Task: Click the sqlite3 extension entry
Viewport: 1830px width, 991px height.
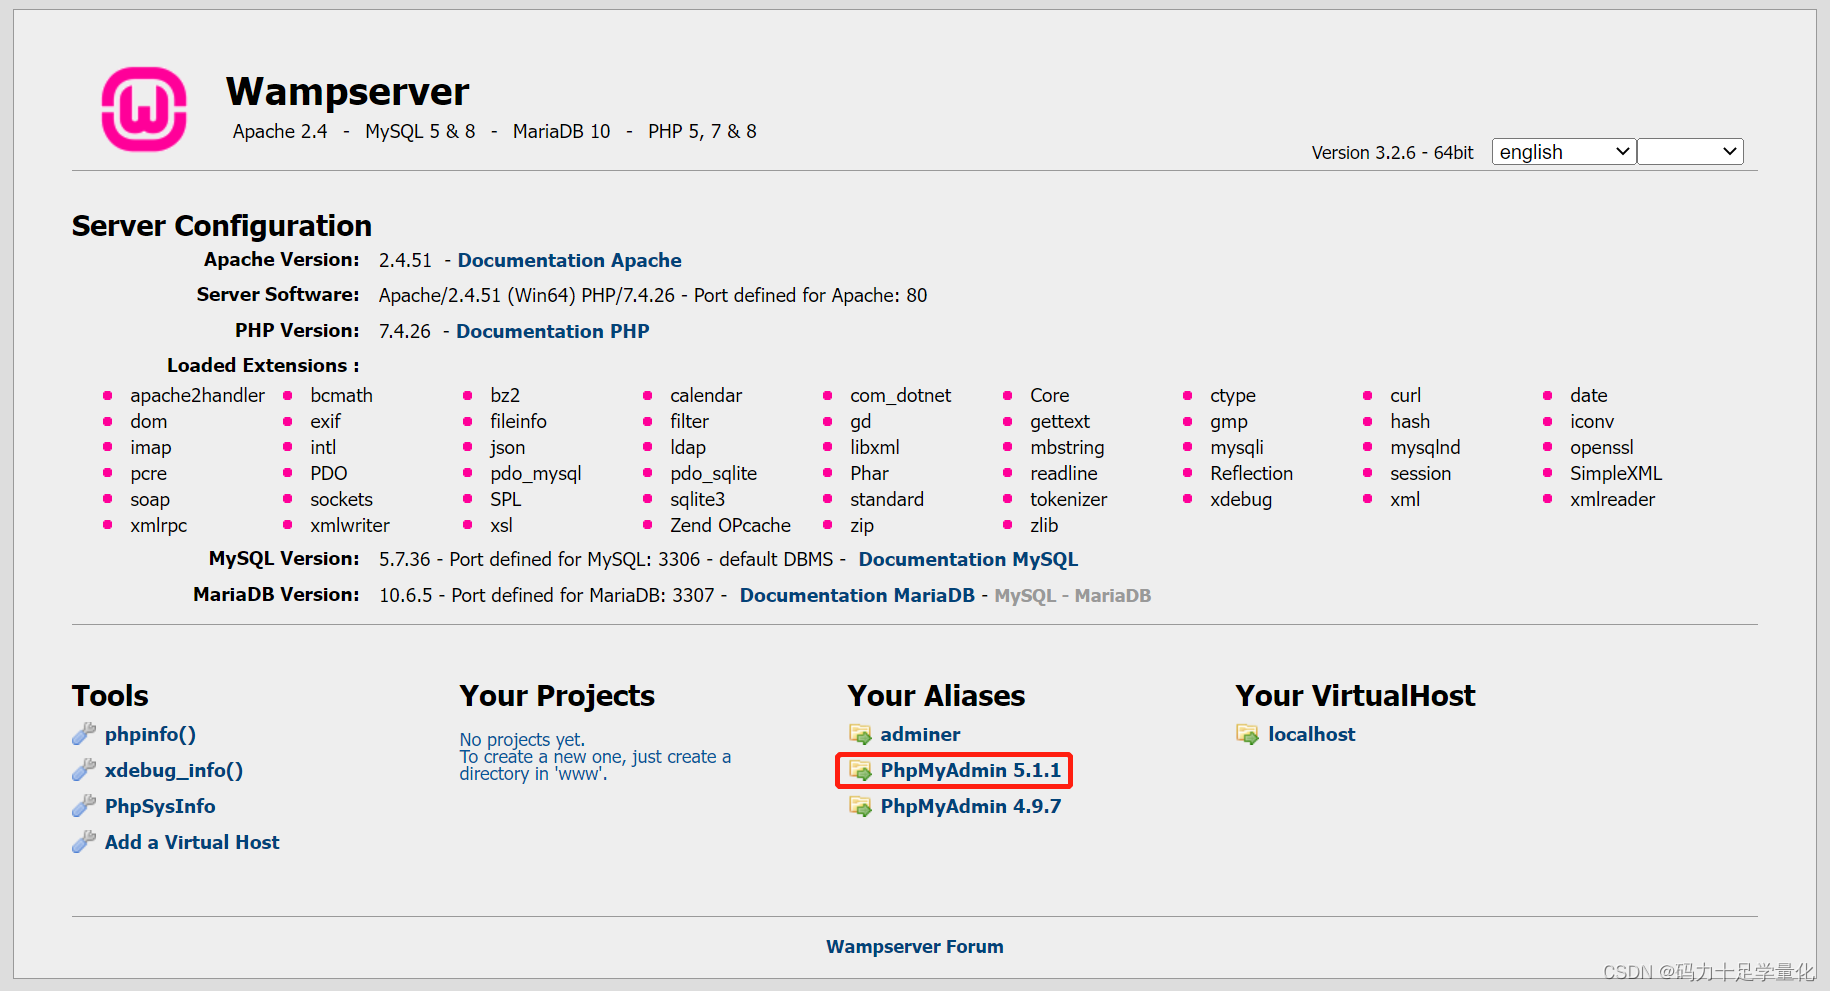Action: (698, 499)
